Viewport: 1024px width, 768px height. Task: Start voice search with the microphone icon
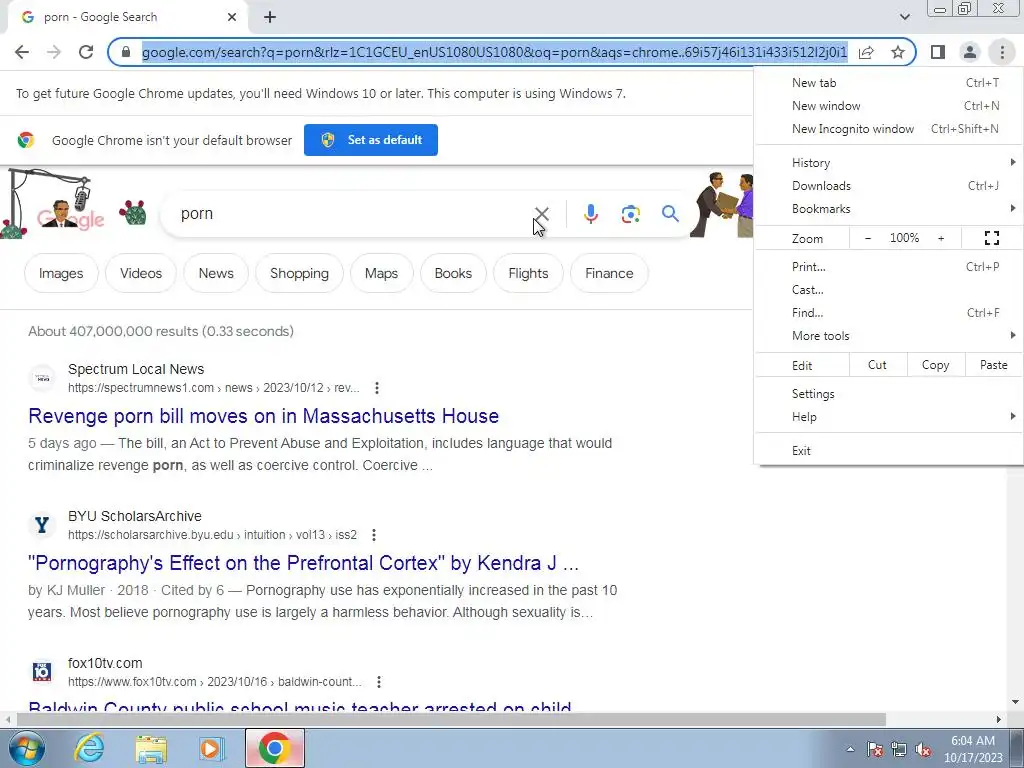tap(590, 214)
